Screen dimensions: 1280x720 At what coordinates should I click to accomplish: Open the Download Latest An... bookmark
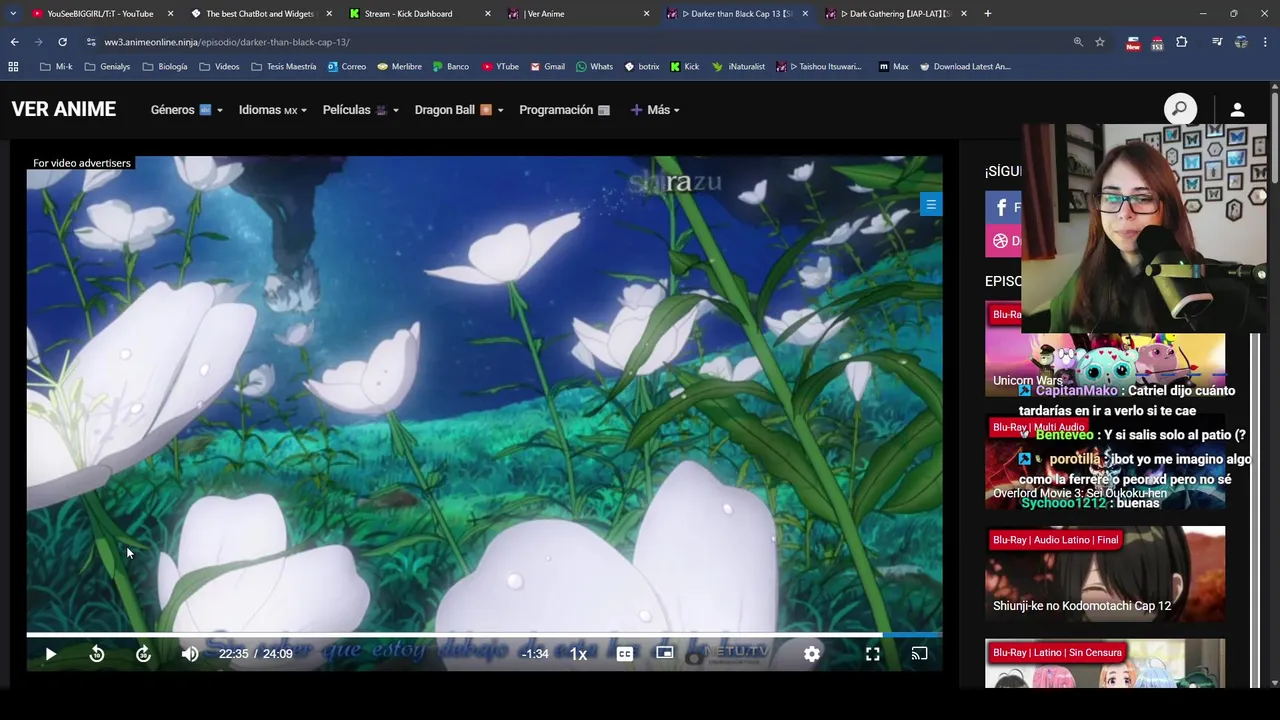pos(965,67)
